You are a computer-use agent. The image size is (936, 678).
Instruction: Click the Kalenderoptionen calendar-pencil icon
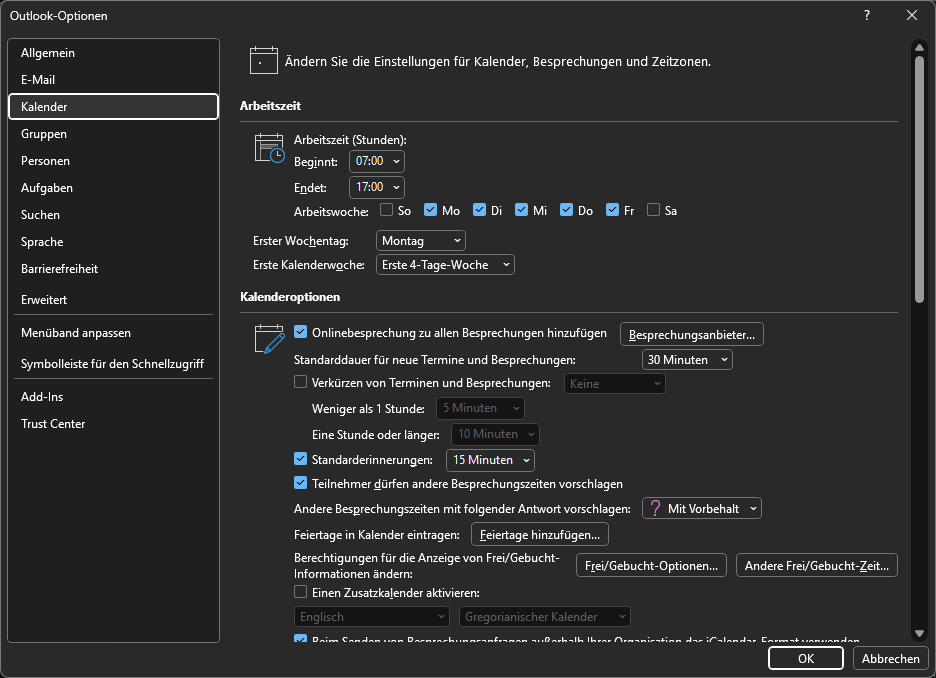[269, 340]
